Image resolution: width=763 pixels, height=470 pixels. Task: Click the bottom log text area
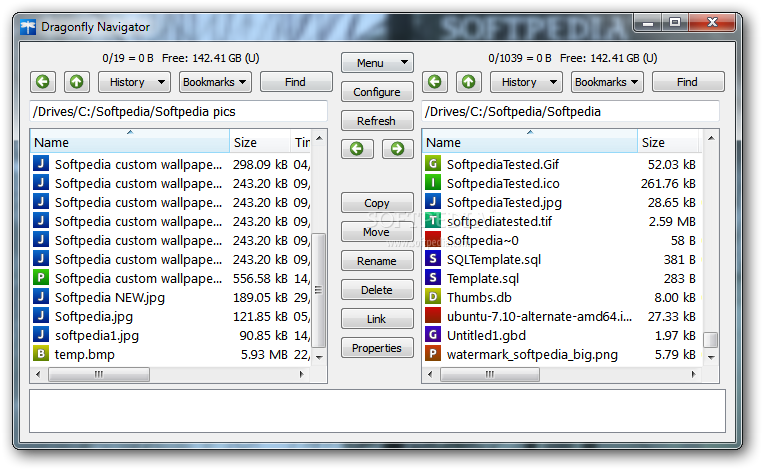click(x=377, y=411)
